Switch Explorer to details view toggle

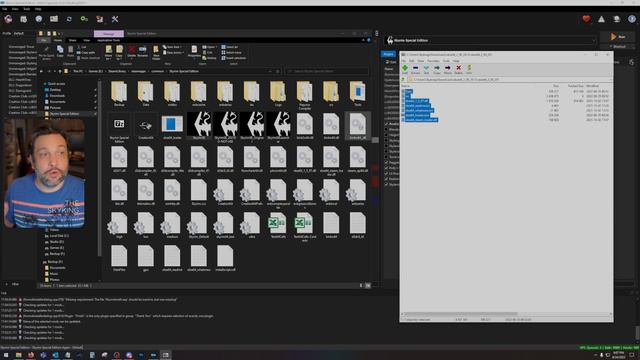(x=361, y=286)
